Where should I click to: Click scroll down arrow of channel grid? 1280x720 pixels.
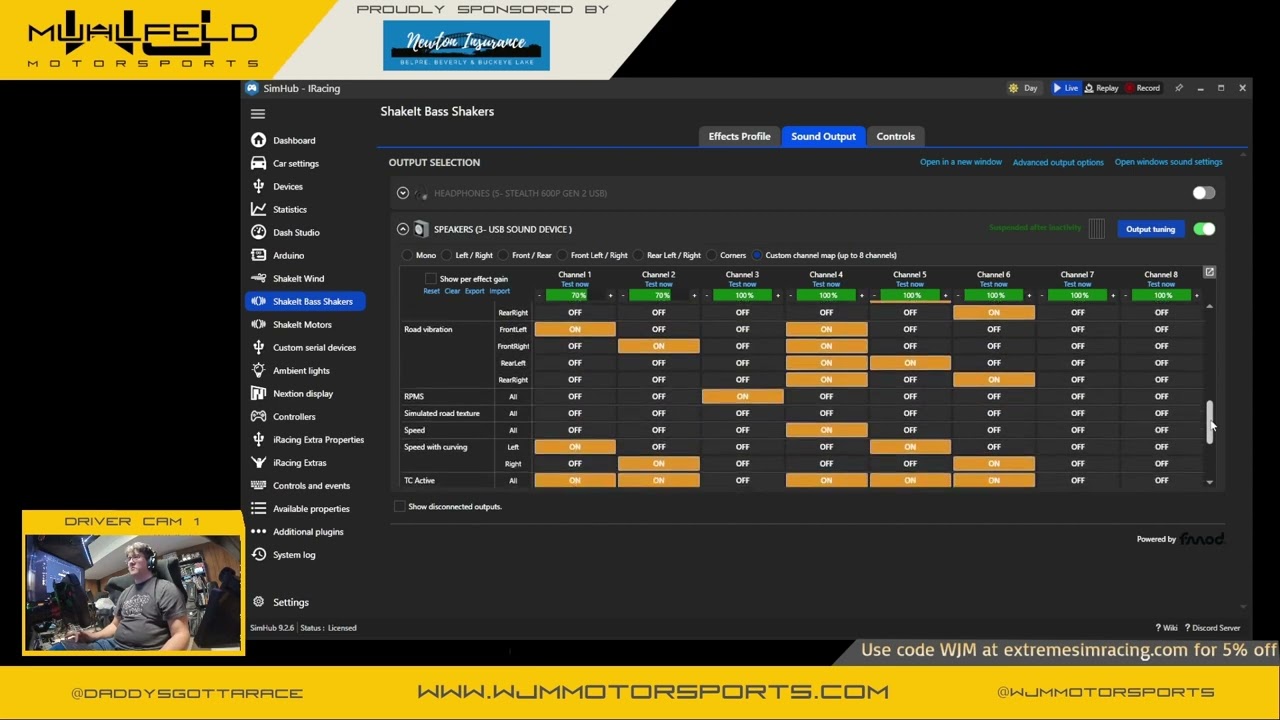pos(1209,483)
